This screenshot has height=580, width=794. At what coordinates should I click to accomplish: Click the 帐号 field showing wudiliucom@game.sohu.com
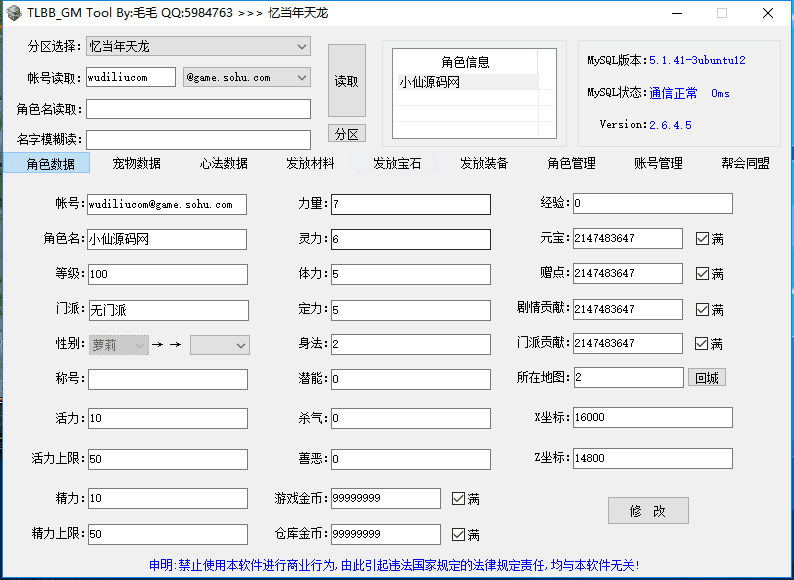click(167, 204)
